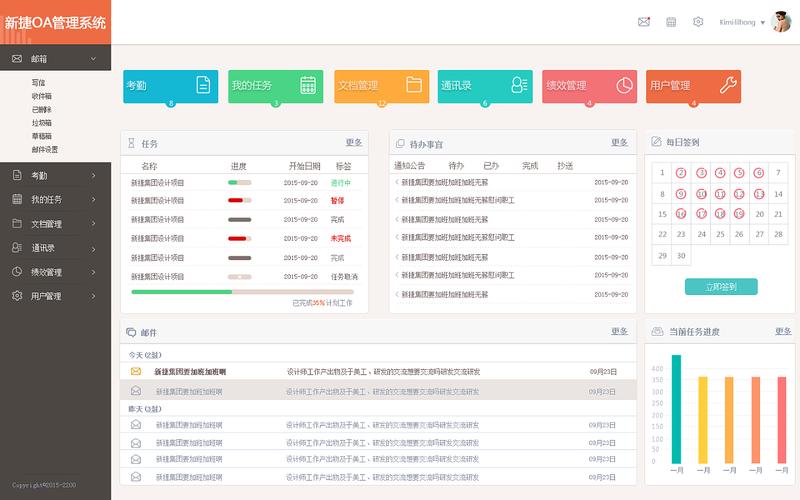
Task: Open 邮件设置 in the sidebar
Action: tap(44, 149)
